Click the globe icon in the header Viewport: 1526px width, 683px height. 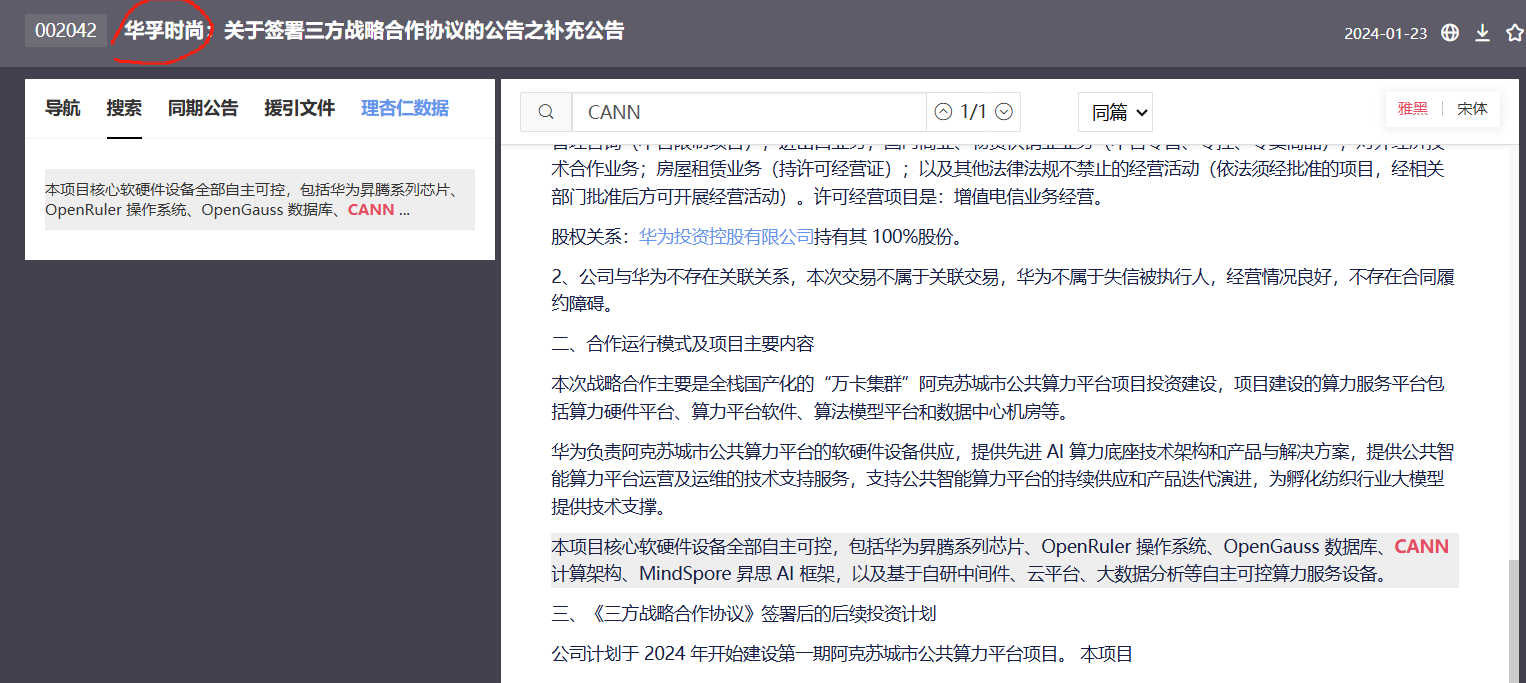tap(1450, 33)
